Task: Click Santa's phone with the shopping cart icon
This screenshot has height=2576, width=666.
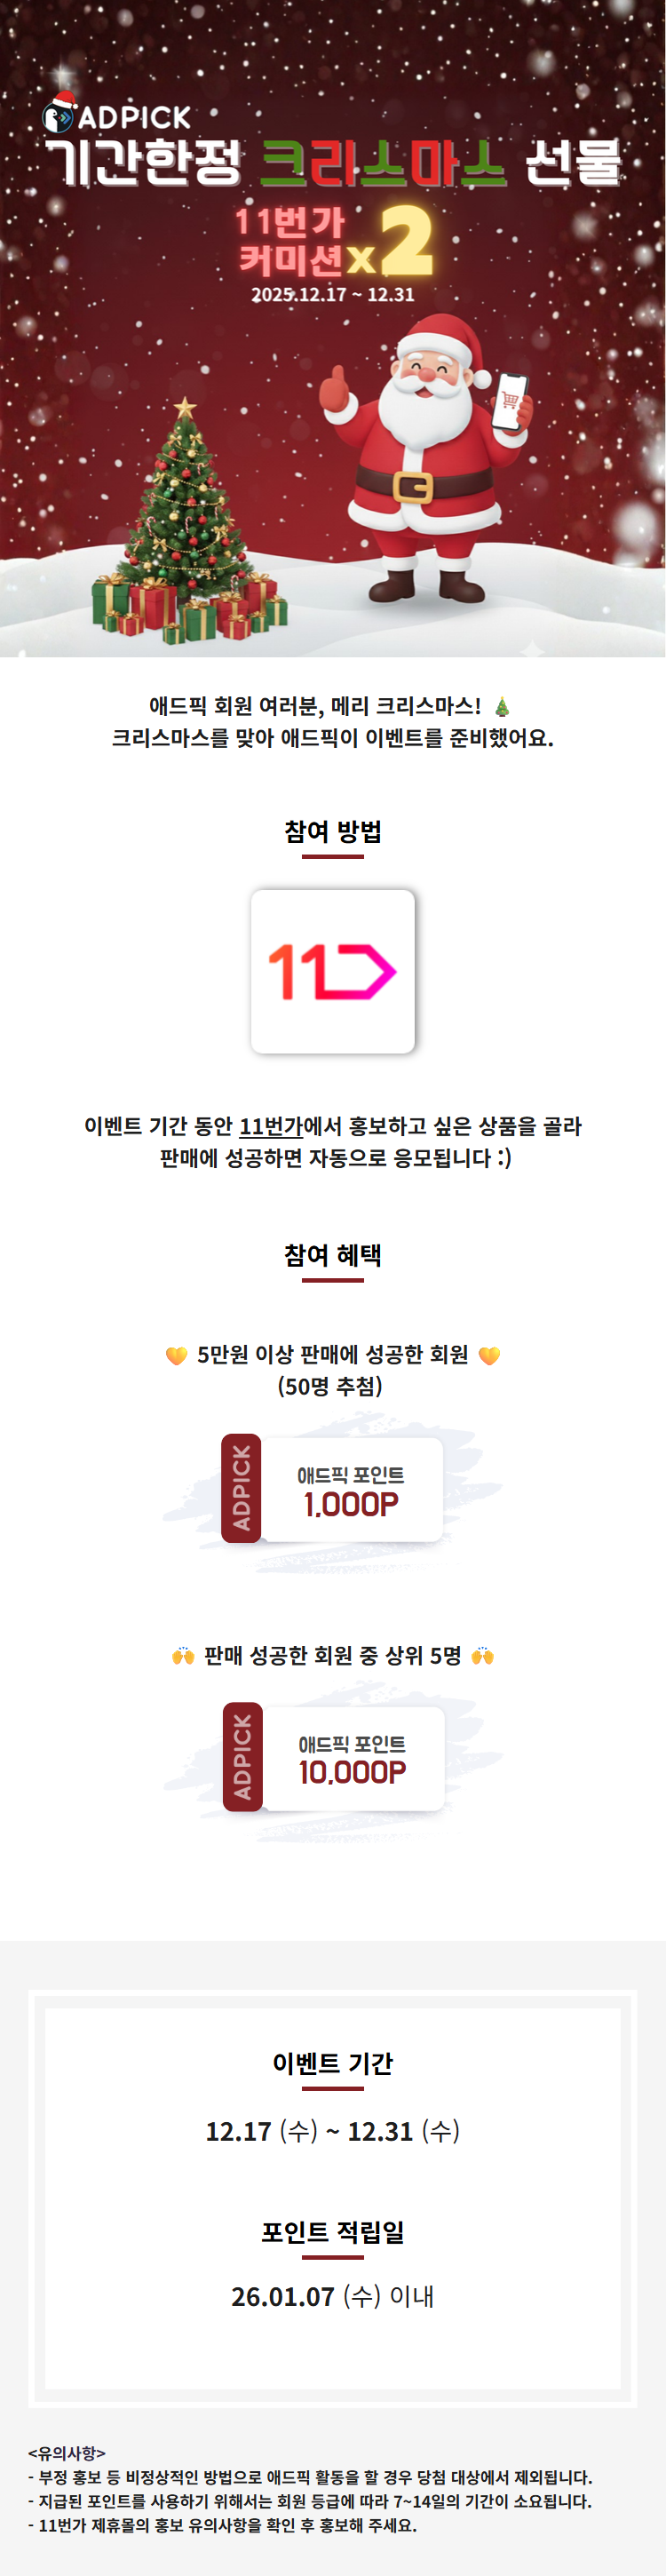Action: pos(511,401)
